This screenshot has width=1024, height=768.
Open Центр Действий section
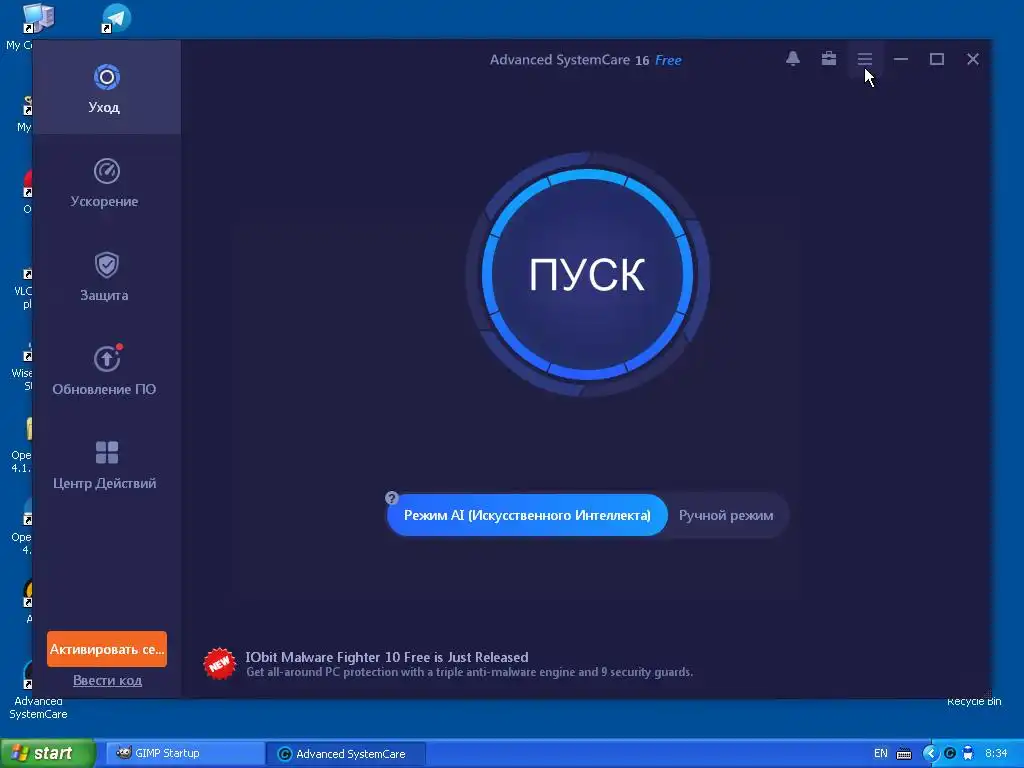click(x=106, y=465)
